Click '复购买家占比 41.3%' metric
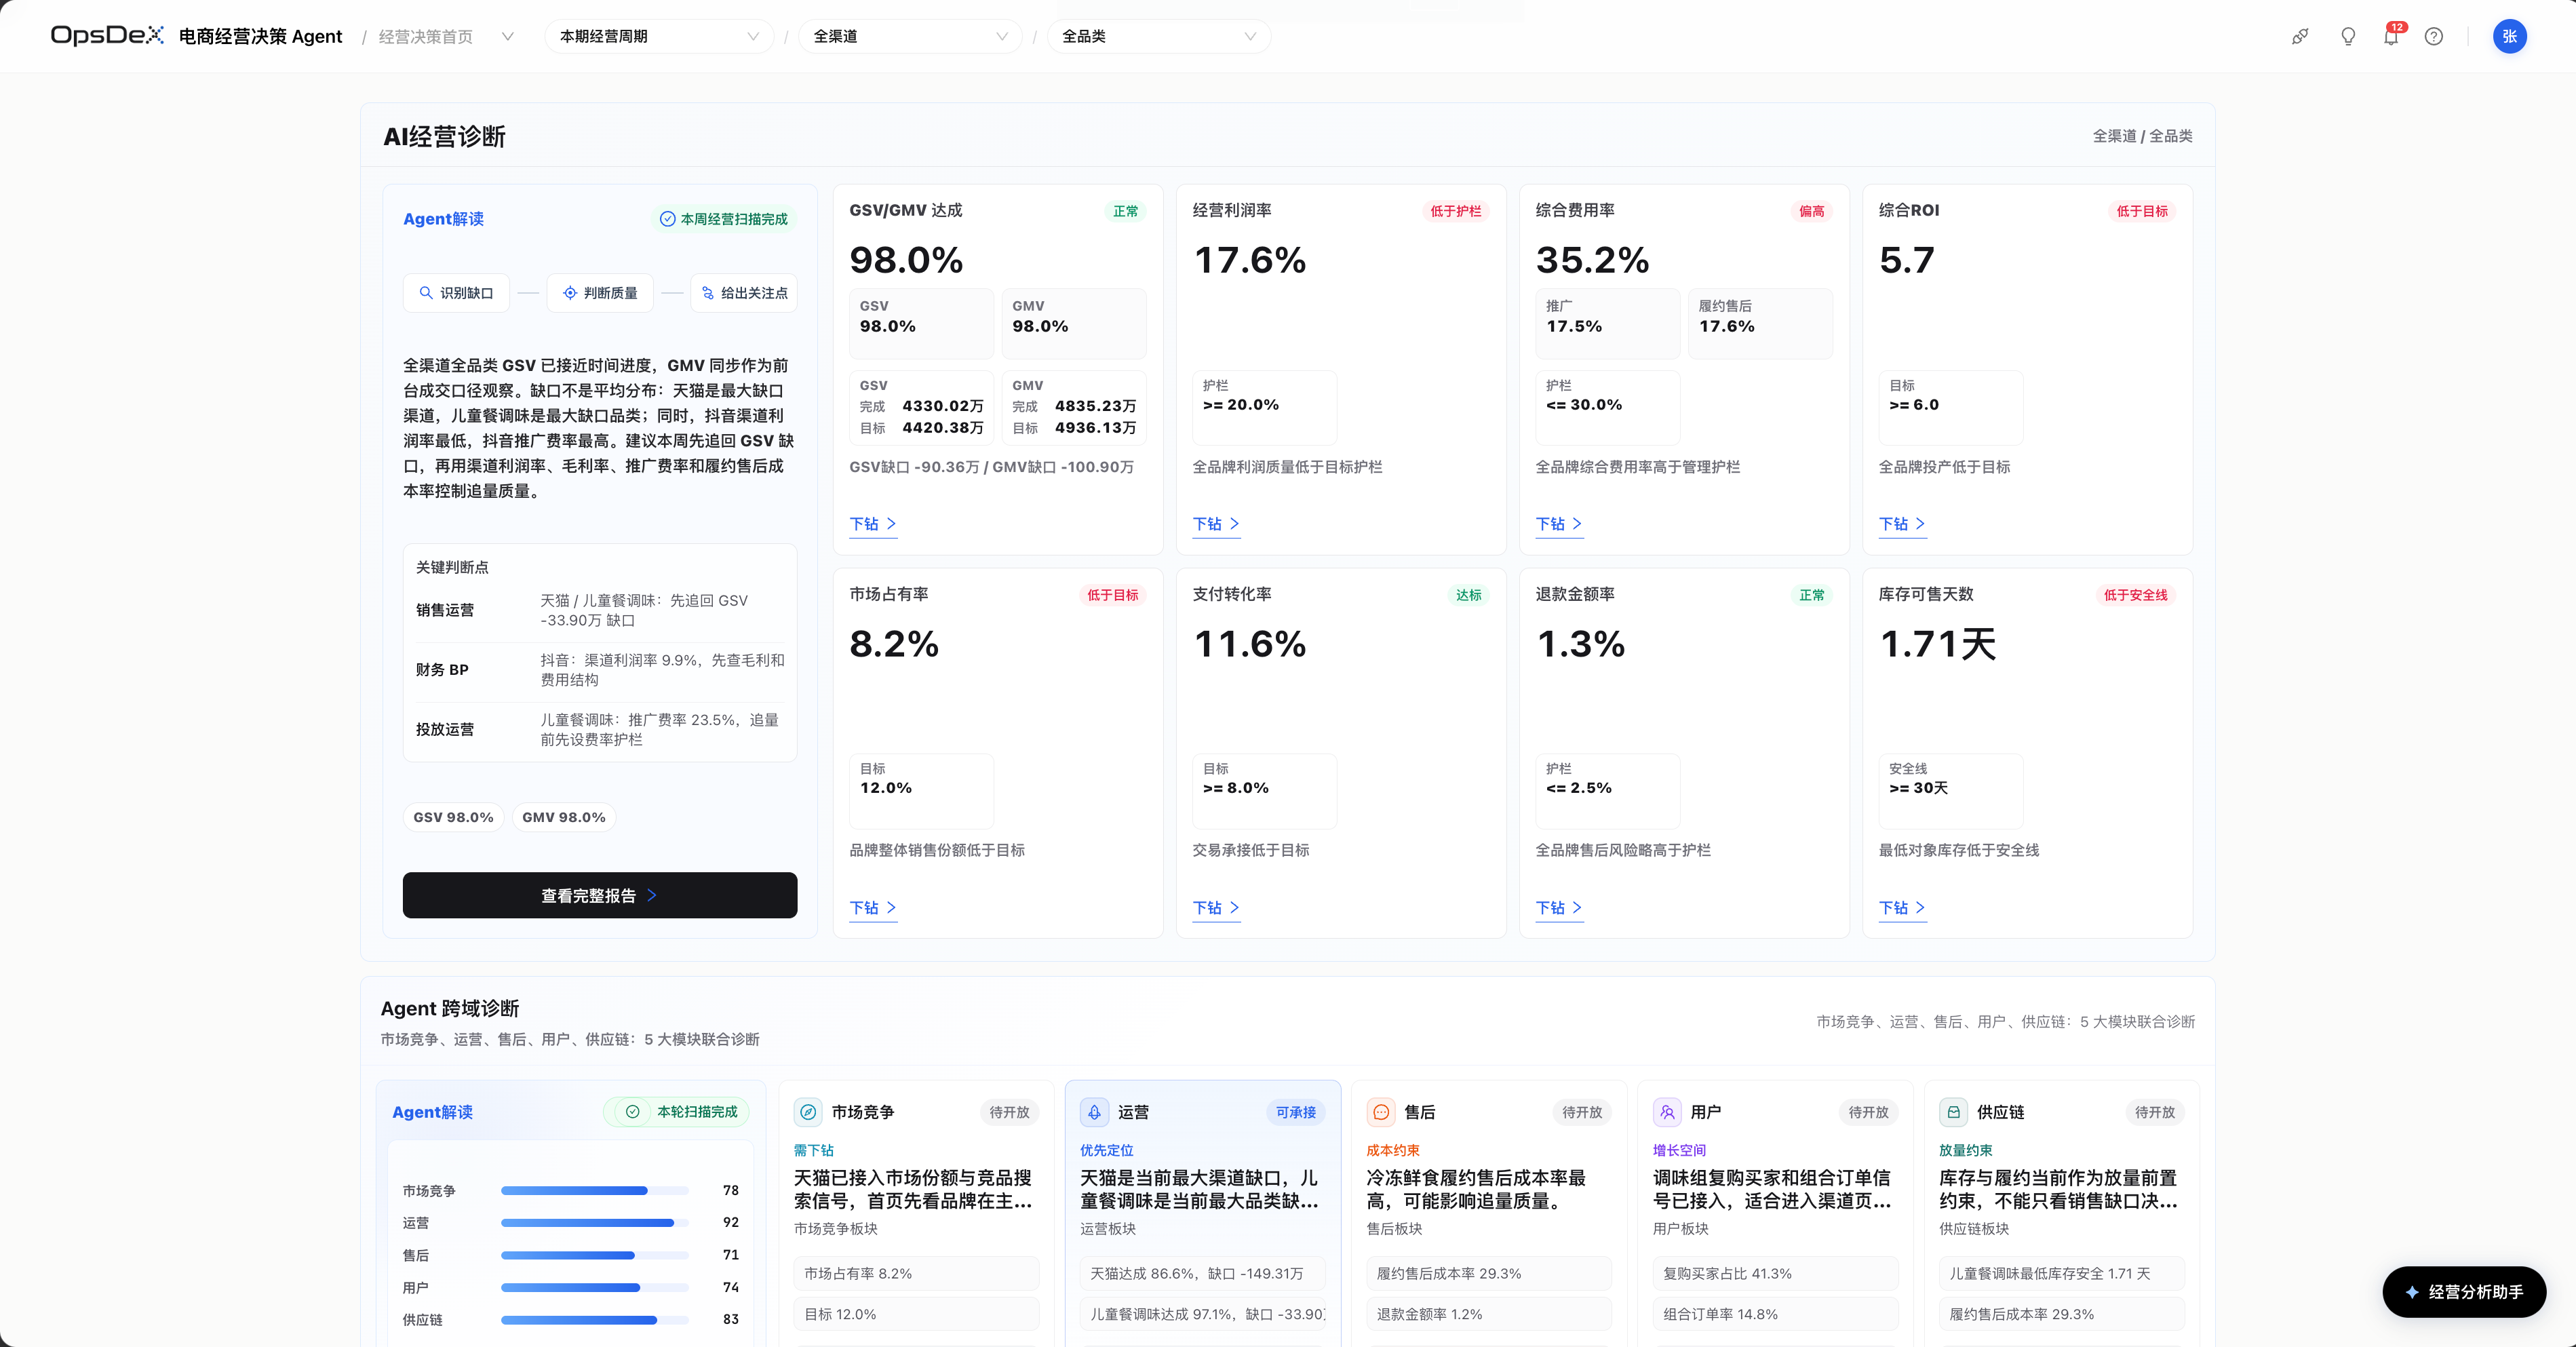Image resolution: width=2576 pixels, height=1347 pixels. [1776, 1273]
